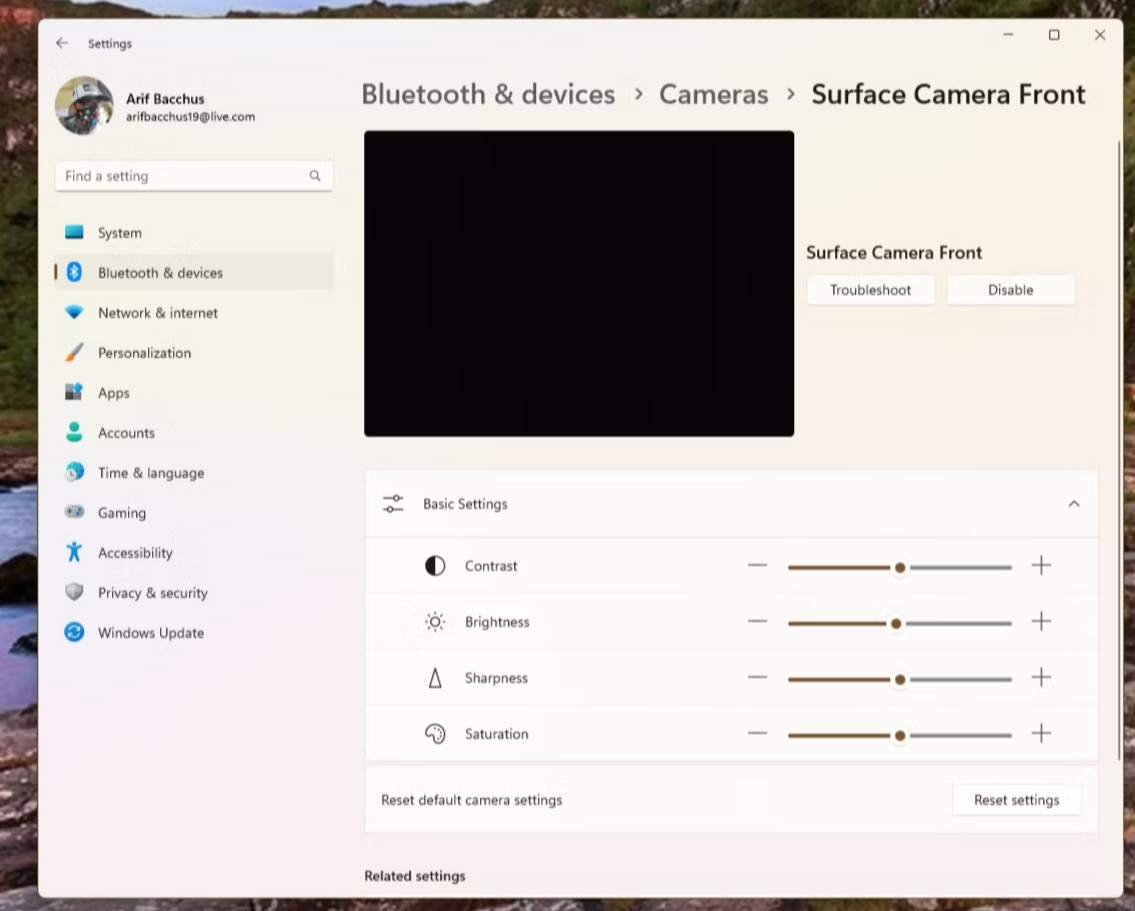Click the arifbacchus19@live.com email text
Viewport: 1135px width, 911px height.
190,116
